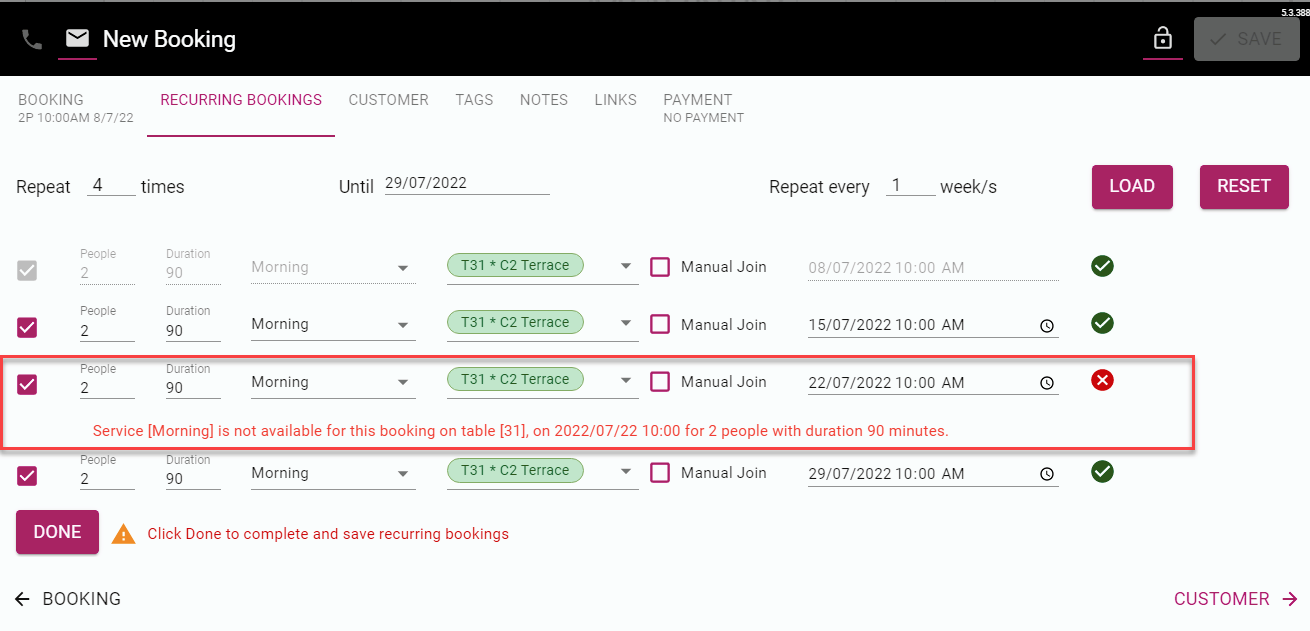Open the Morning service dropdown on the 22/07 row

[403, 381]
